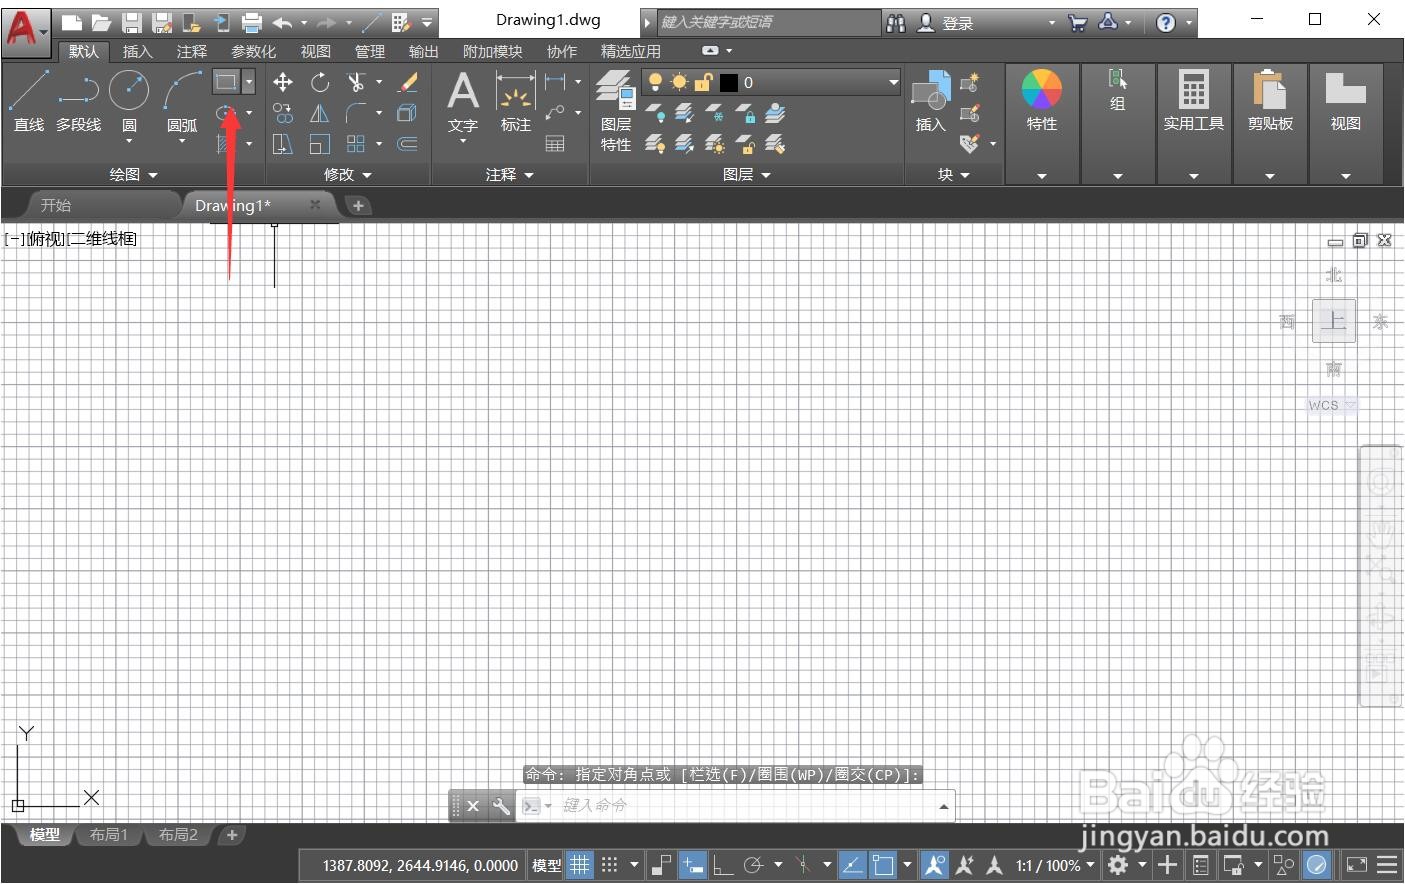Open the View (视图) ribbon tab

coord(316,51)
